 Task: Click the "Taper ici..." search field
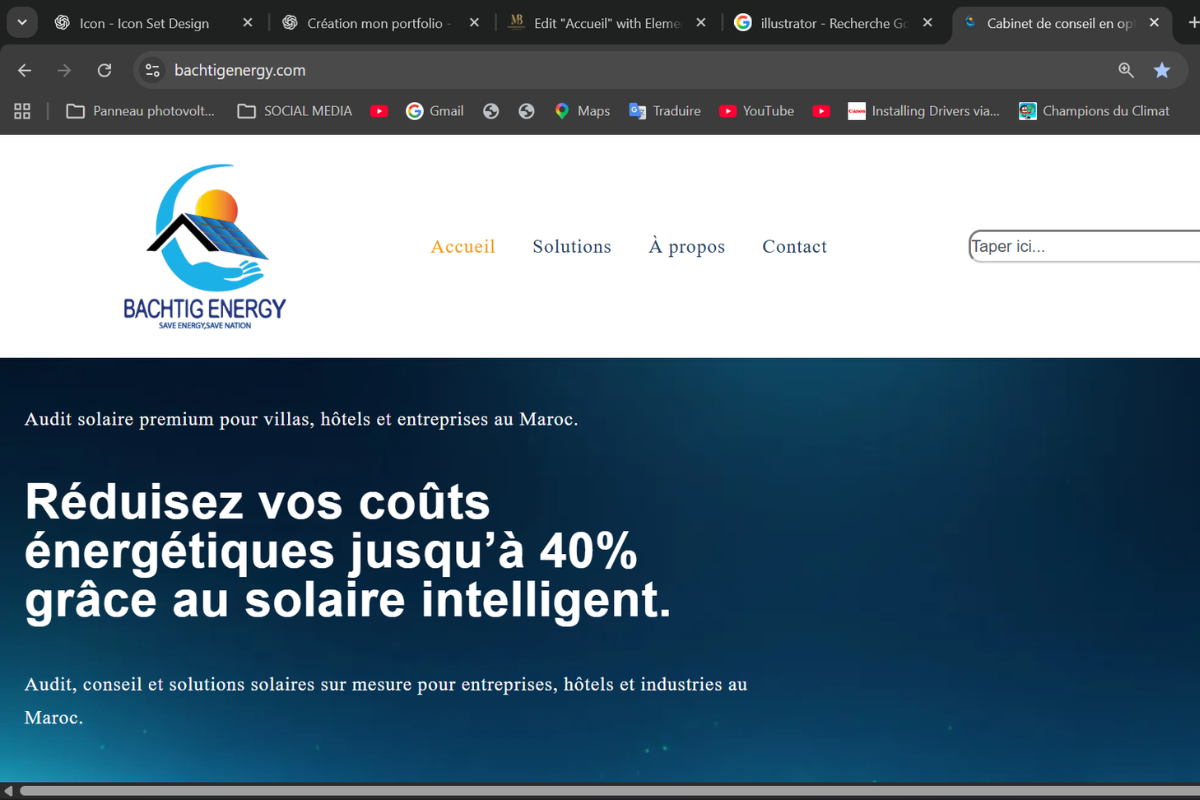(1084, 246)
